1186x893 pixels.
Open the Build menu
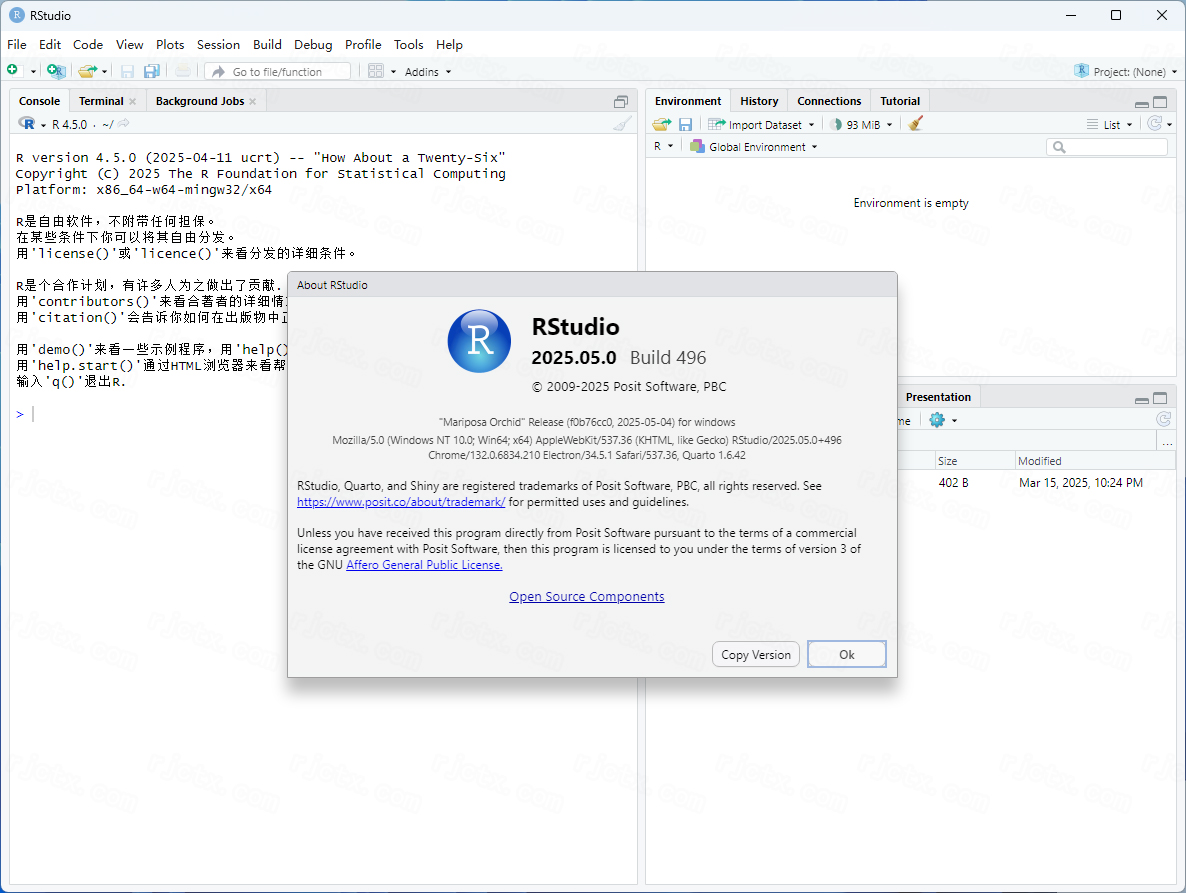[267, 45]
